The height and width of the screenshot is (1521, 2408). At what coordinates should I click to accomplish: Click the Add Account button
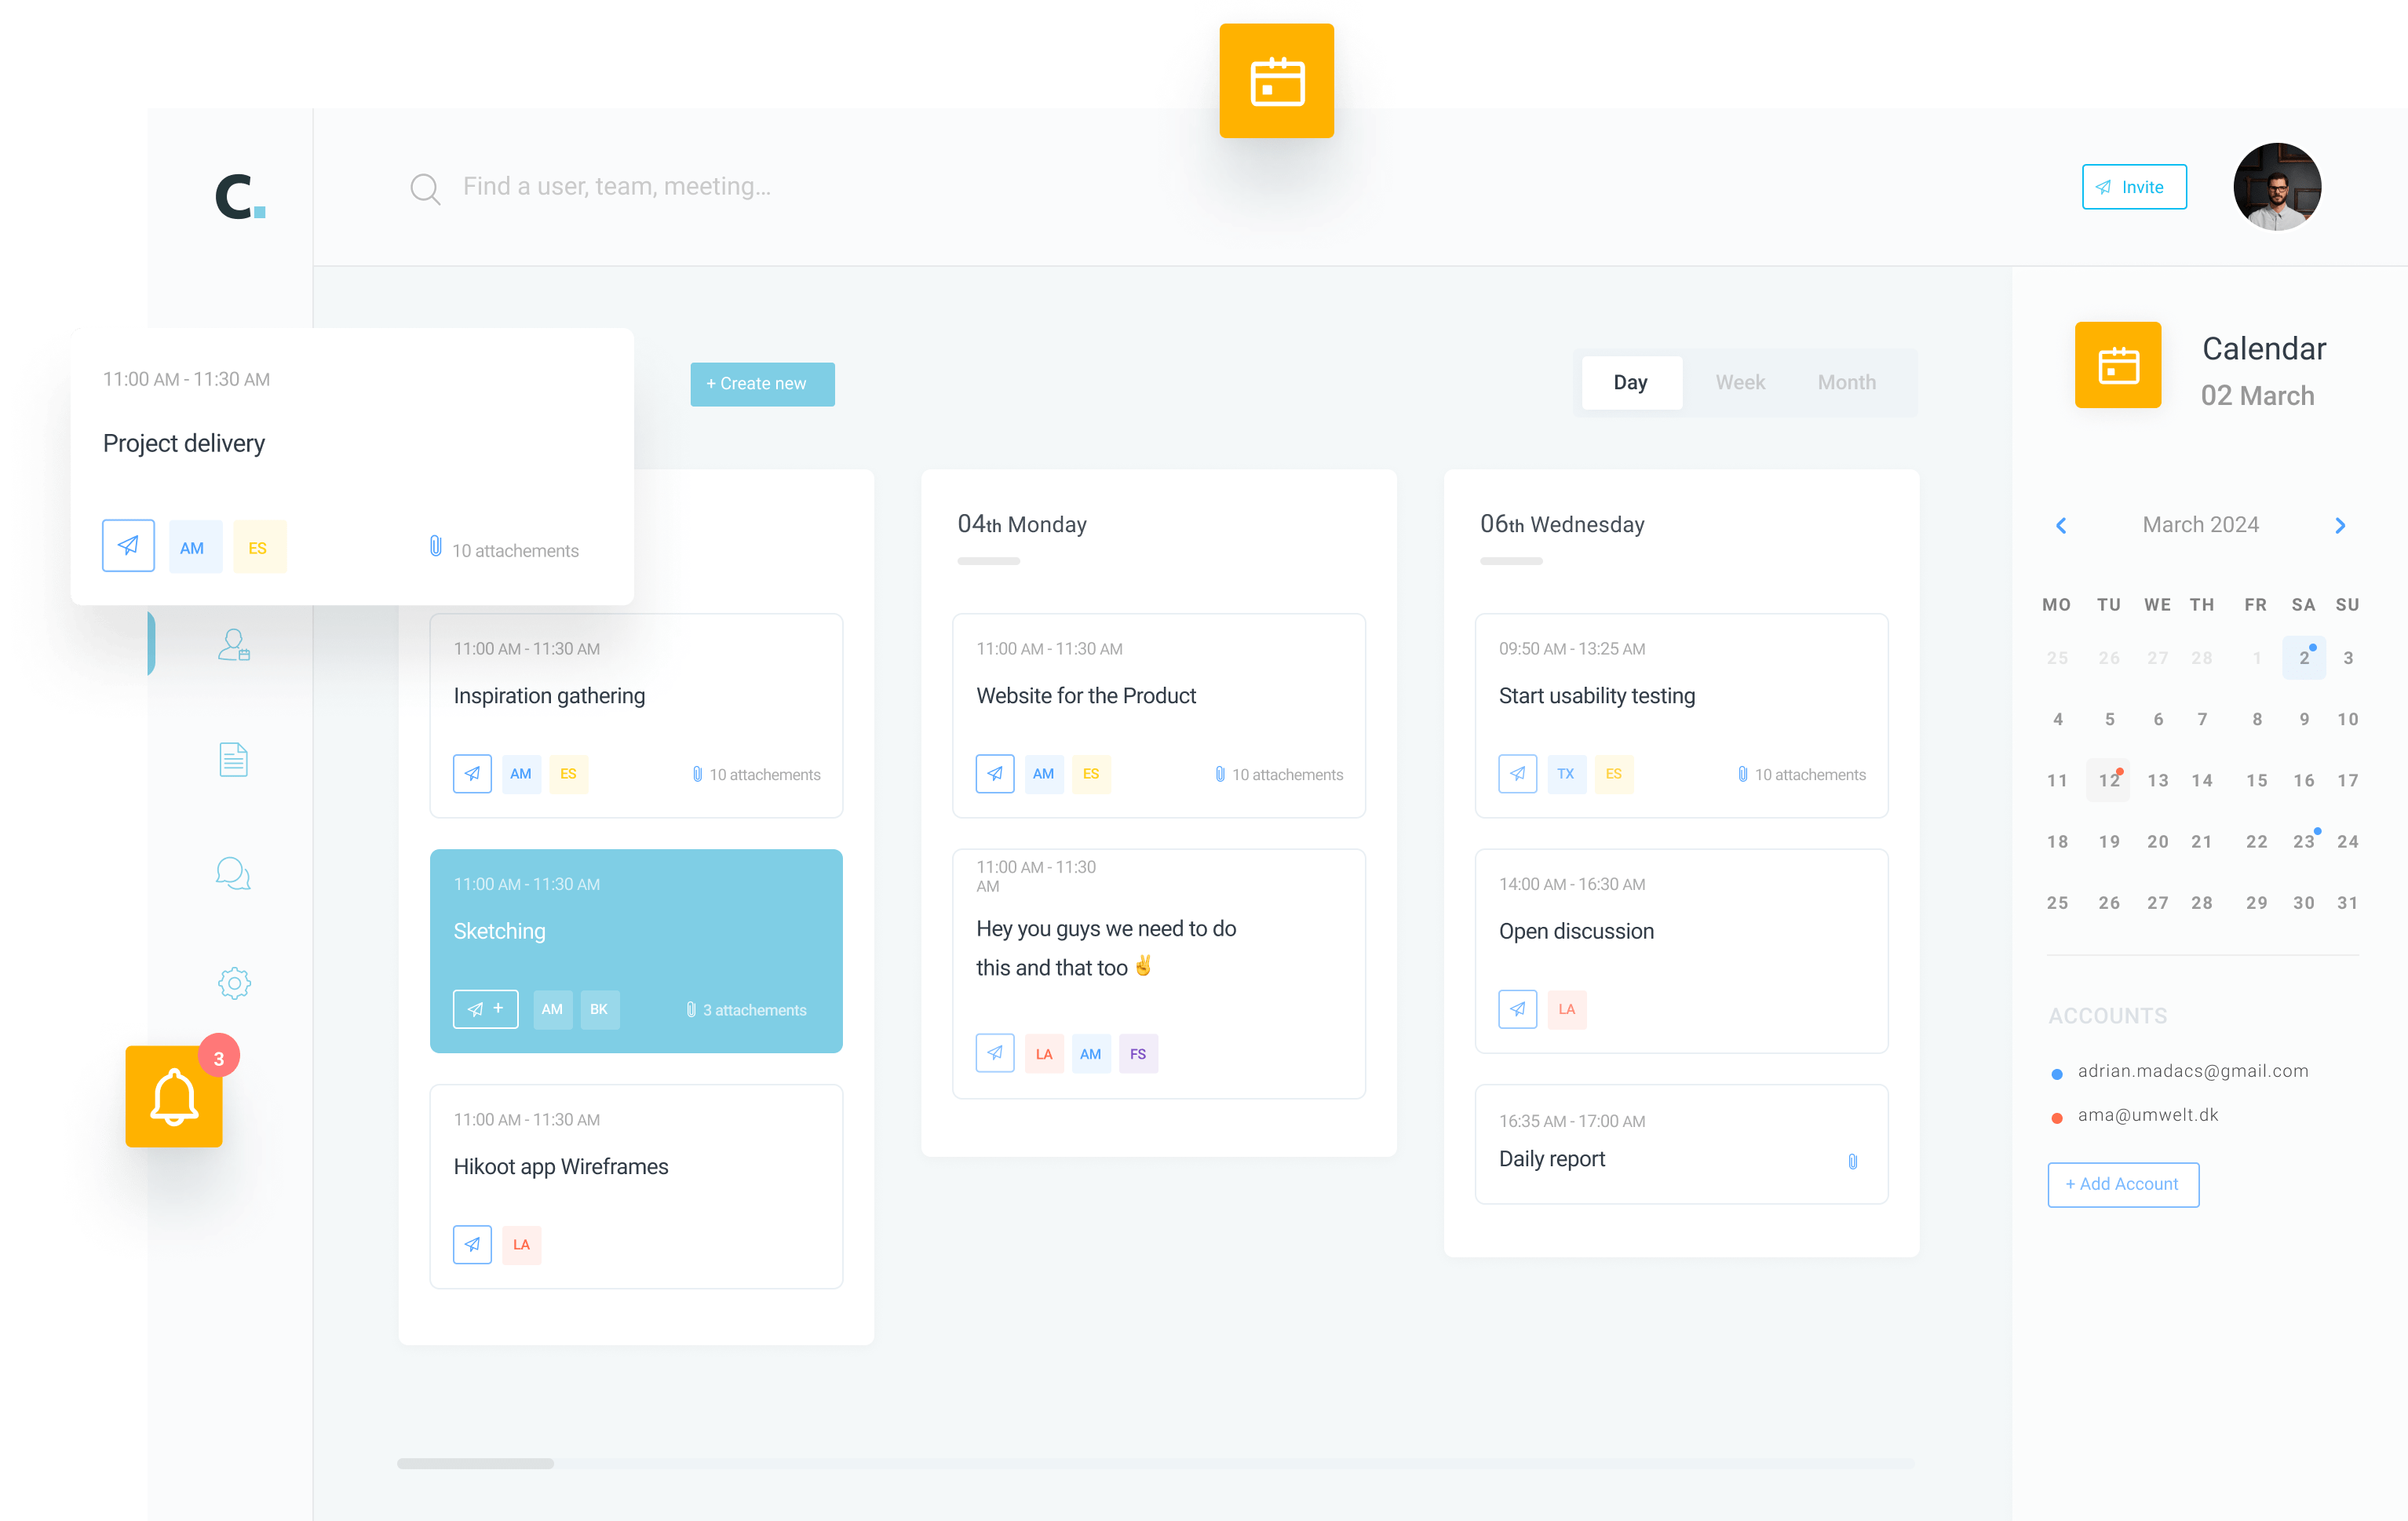2122,1184
